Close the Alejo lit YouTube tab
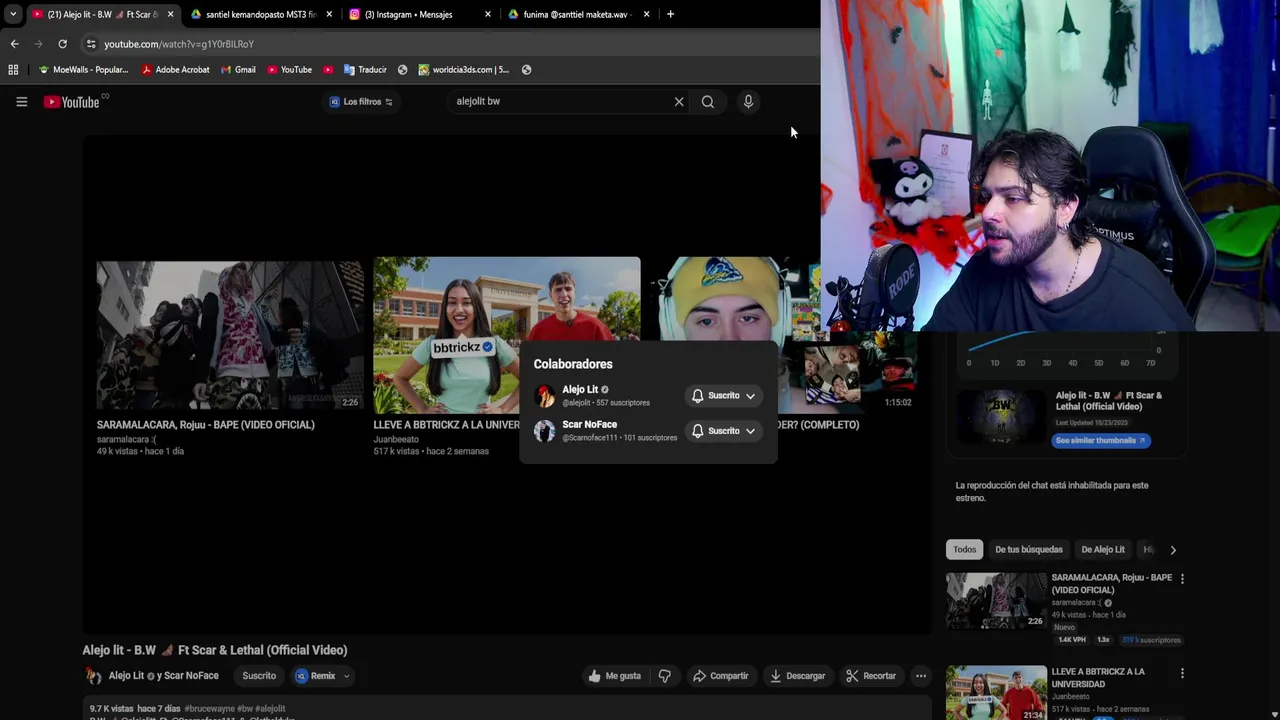The image size is (1280, 720). [x=171, y=14]
